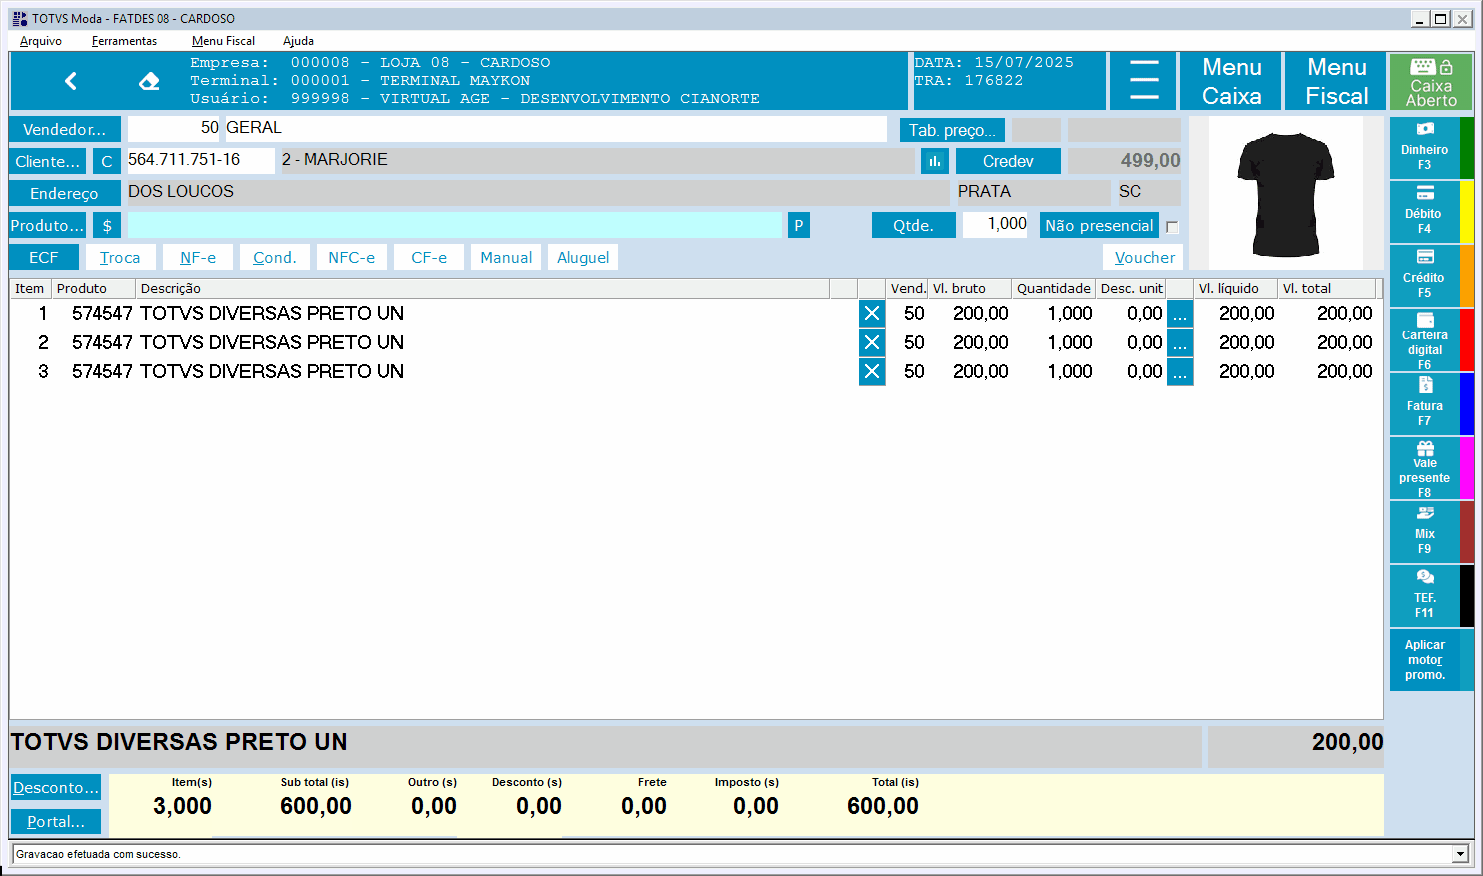
Task: Open the Desconto... button
Action: [x=56, y=787]
